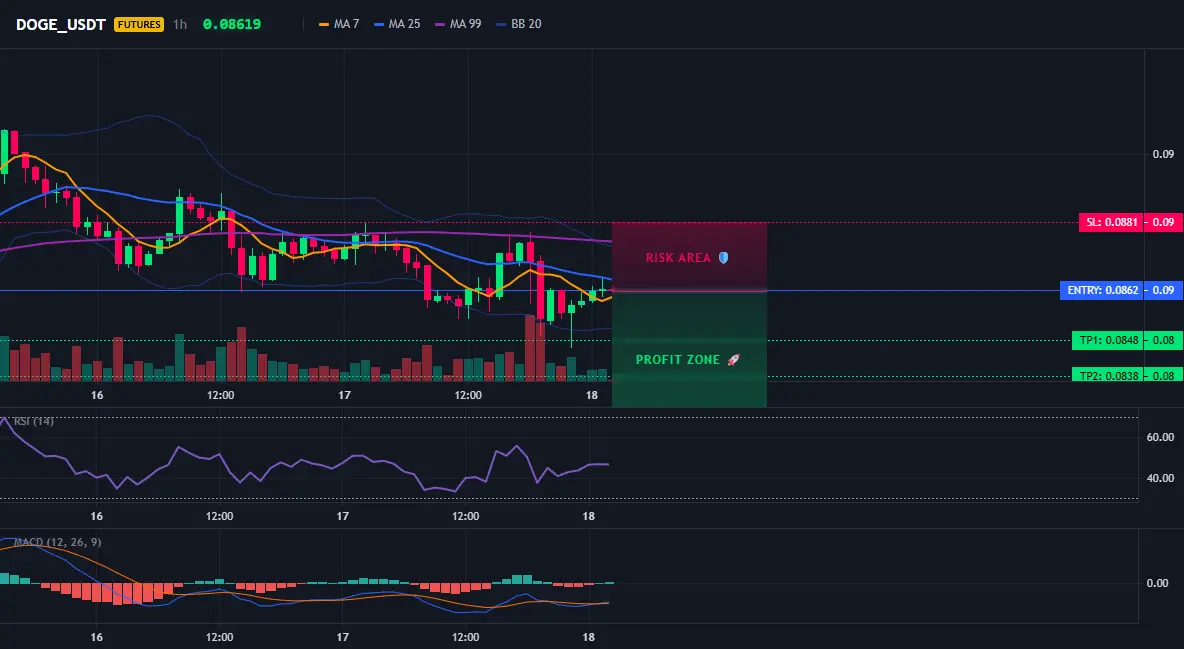Click the SL: 0.0881 red price tag
The width and height of the screenshot is (1184, 649).
click(x=1111, y=222)
